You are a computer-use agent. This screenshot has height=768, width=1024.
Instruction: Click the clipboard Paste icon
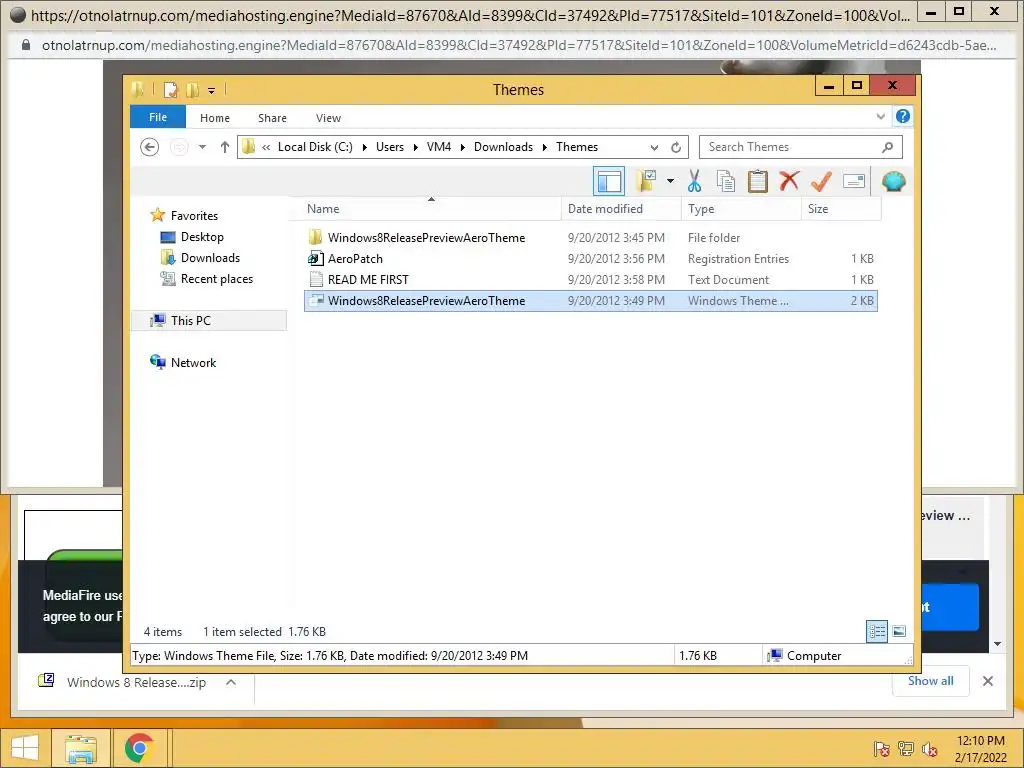pyautogui.click(x=758, y=181)
